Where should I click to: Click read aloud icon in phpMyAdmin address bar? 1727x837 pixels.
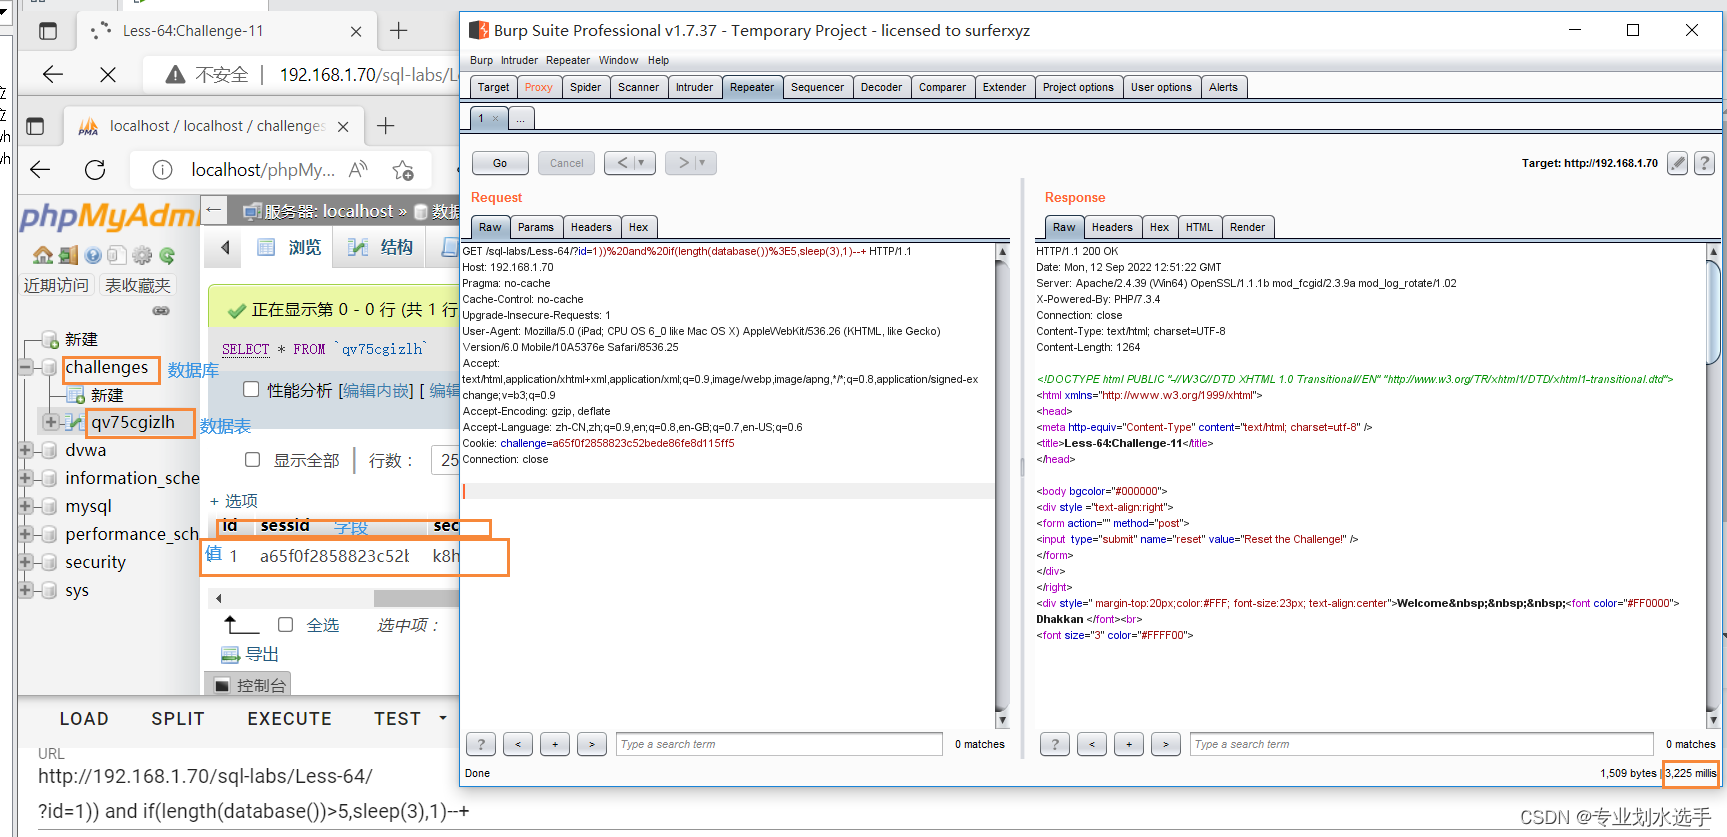pyautogui.click(x=358, y=170)
